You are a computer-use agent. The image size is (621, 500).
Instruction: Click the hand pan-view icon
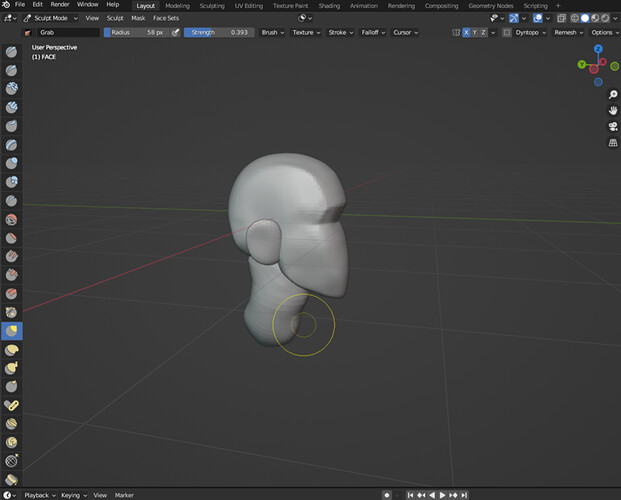tap(613, 111)
